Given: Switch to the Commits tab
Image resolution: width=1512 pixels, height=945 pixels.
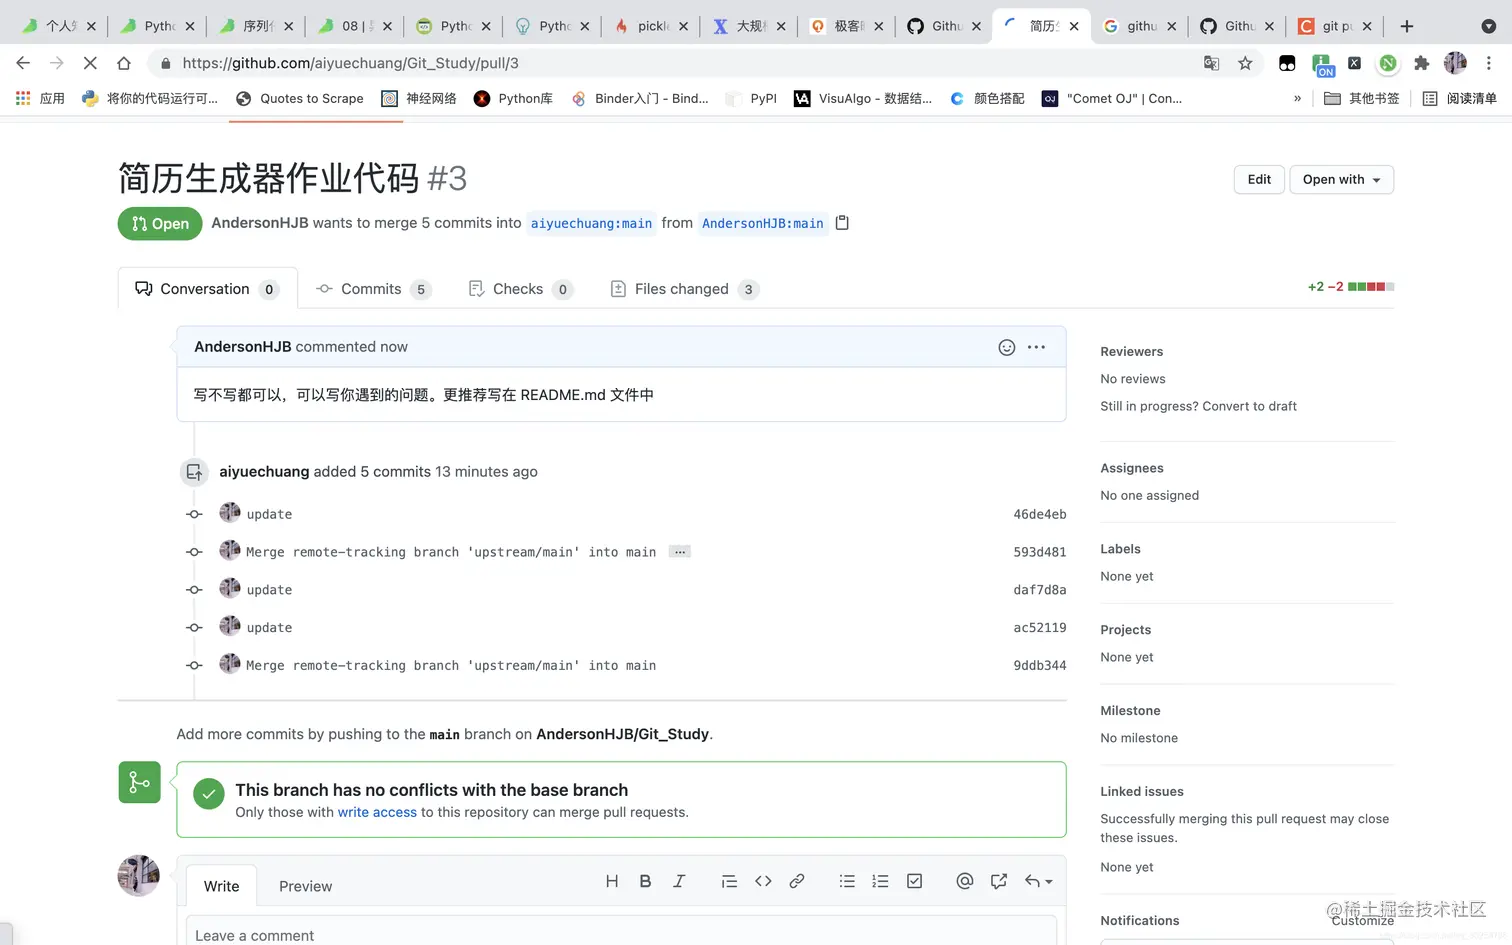Looking at the screenshot, I should pos(372,289).
